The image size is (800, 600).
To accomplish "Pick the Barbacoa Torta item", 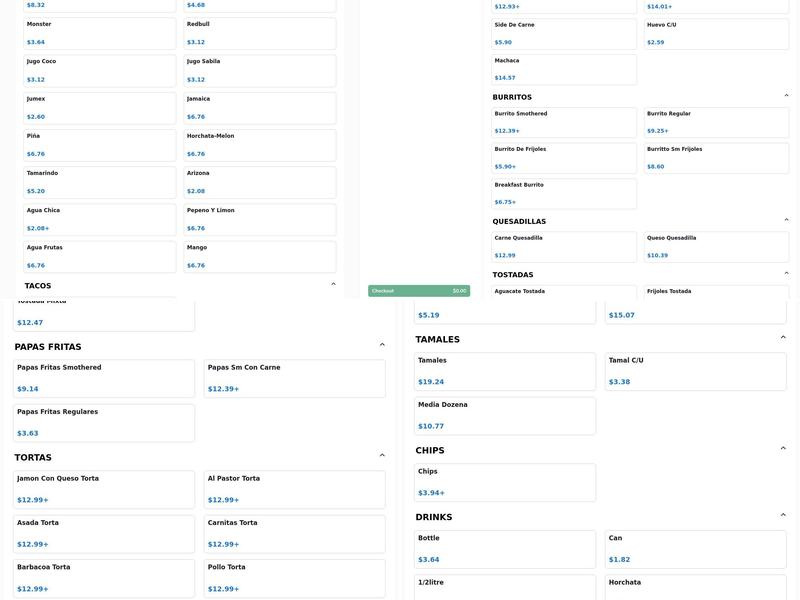I will coord(104,578).
